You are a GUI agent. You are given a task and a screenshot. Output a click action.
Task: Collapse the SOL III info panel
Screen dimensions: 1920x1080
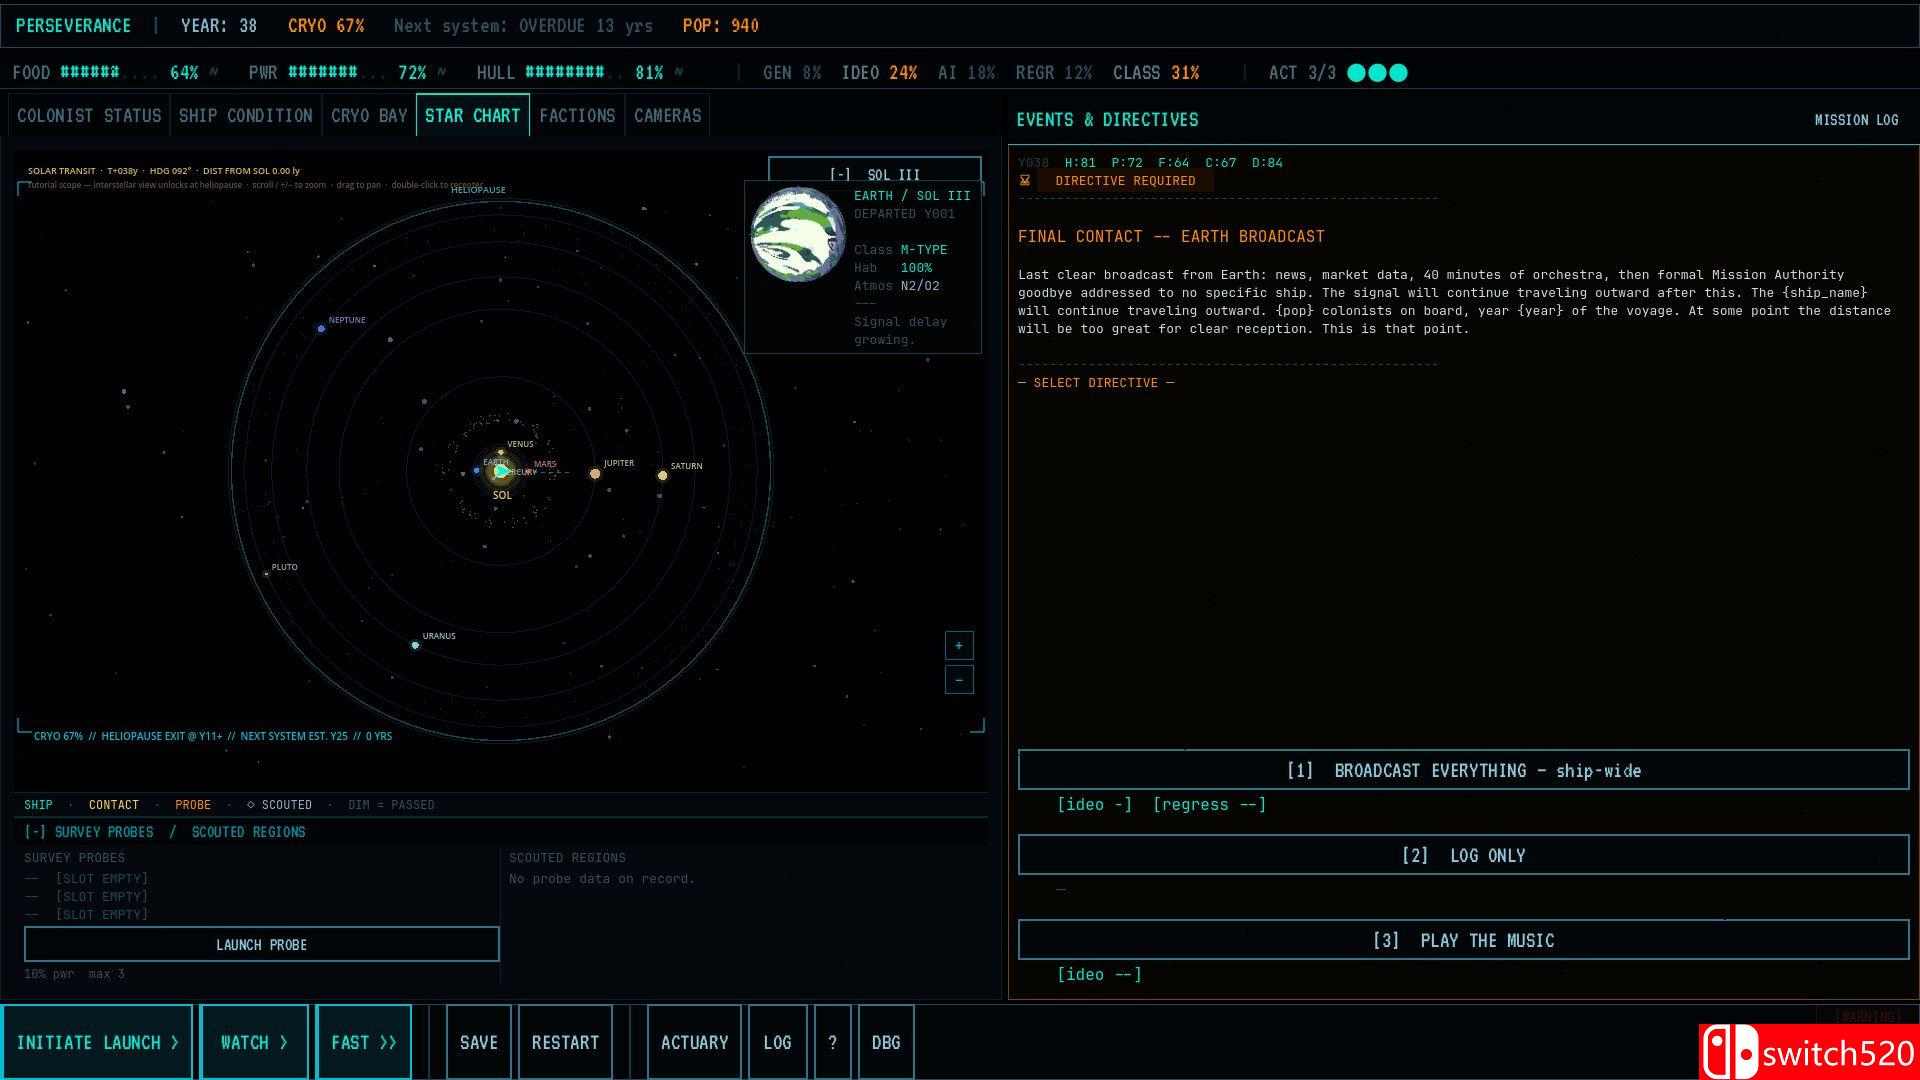(x=874, y=171)
